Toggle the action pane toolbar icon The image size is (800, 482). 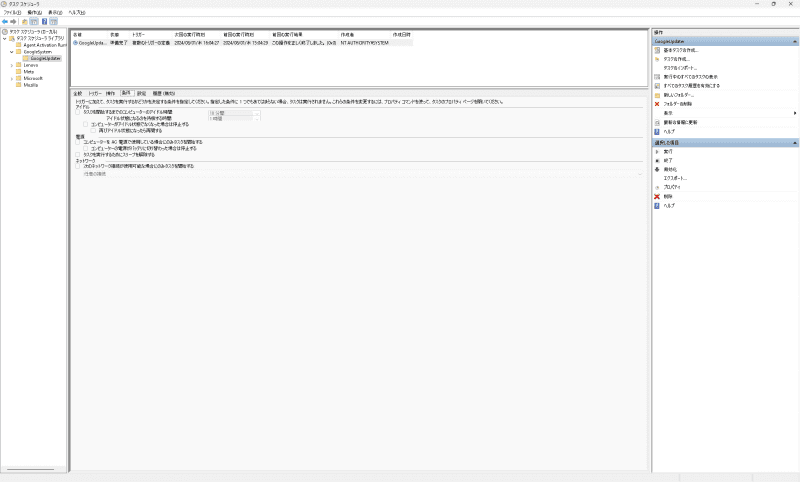click(x=54, y=21)
